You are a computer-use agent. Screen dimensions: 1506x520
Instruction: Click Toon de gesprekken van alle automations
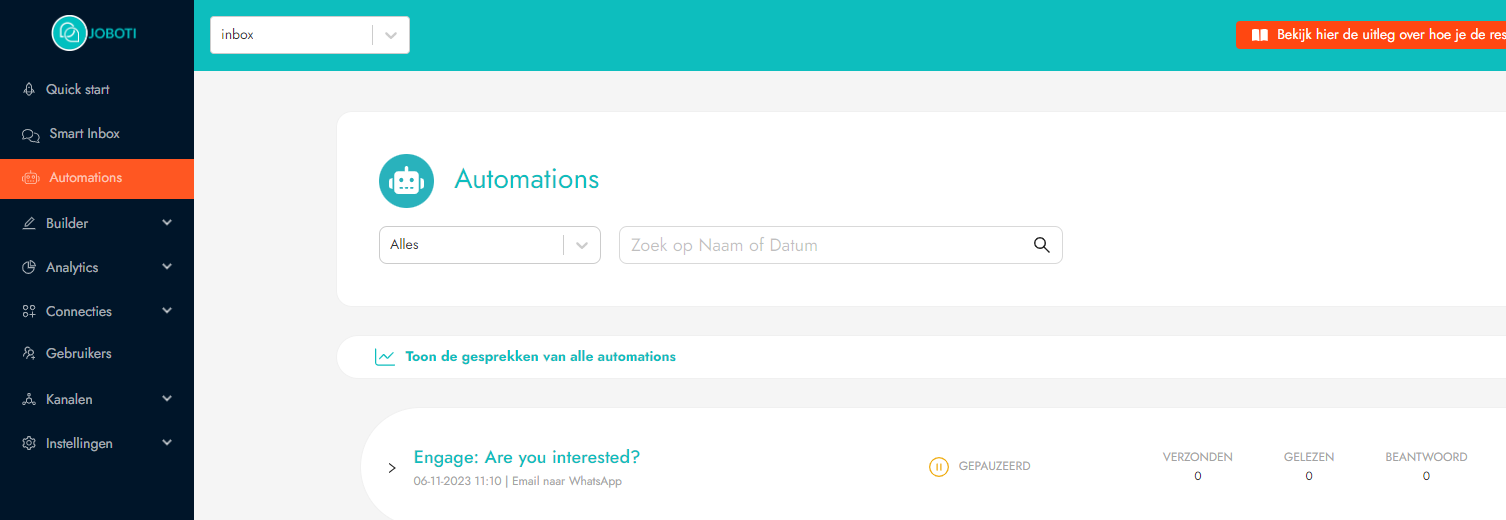tap(540, 357)
